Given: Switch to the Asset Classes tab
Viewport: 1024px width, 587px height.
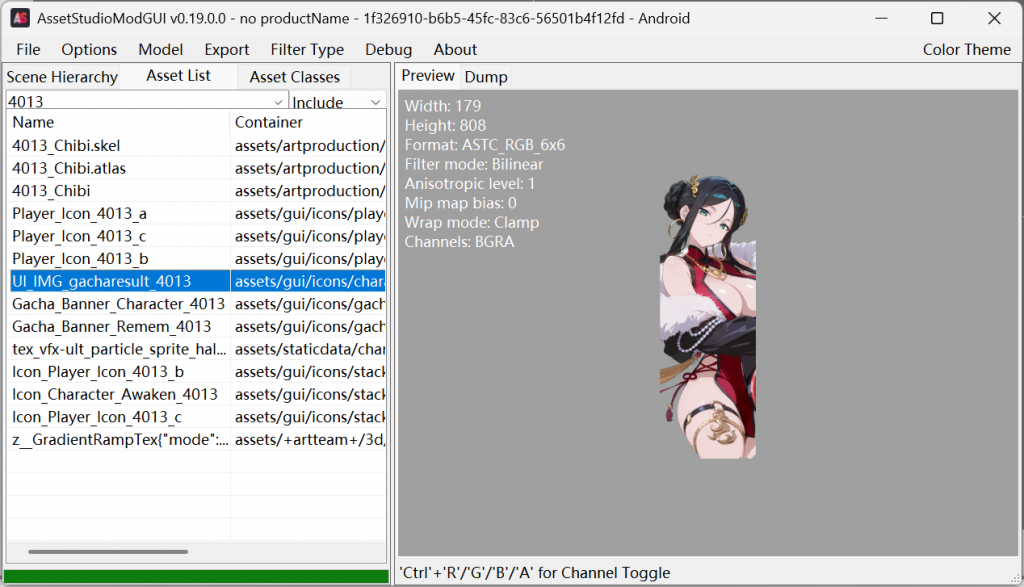Looking at the screenshot, I should pyautogui.click(x=295, y=77).
